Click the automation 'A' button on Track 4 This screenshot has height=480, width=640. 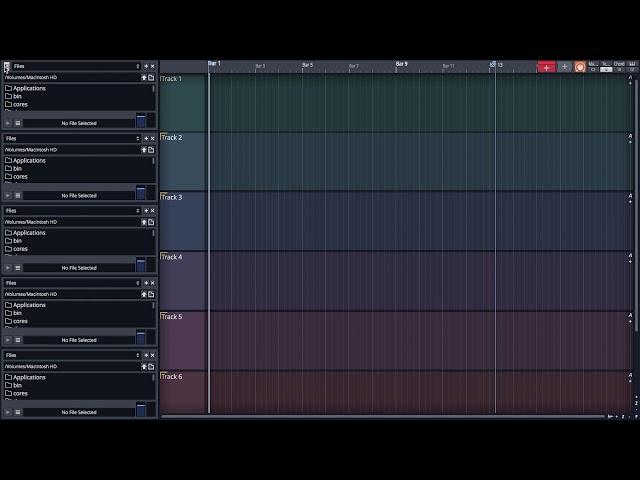coord(630,255)
